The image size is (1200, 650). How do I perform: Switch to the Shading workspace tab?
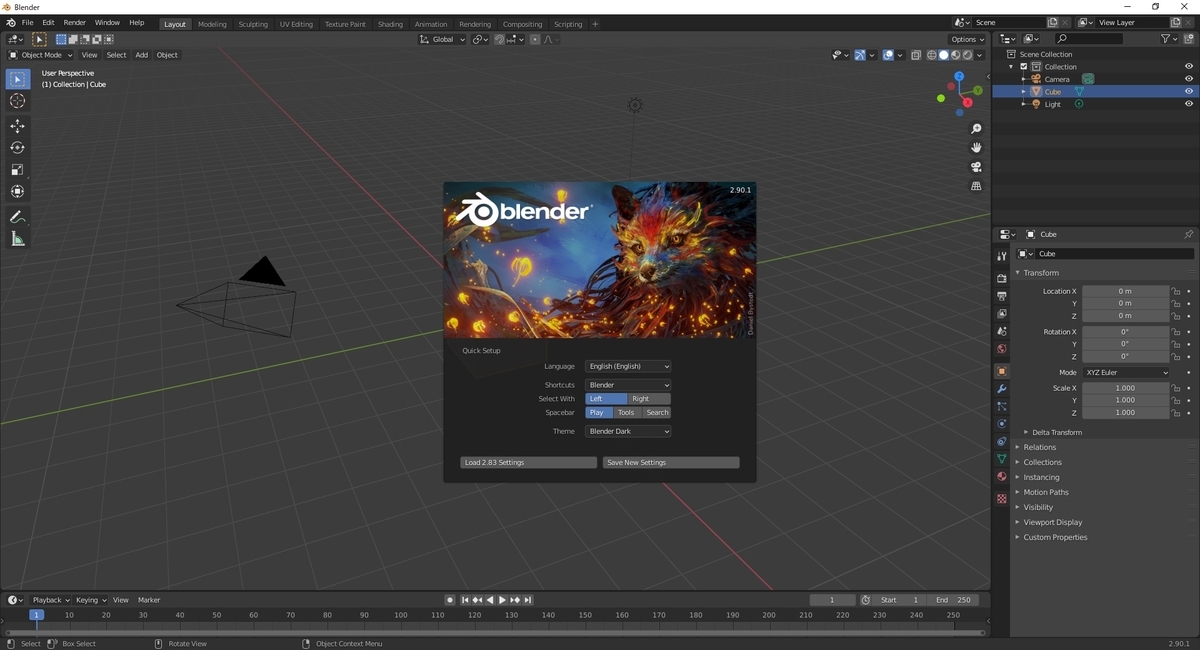point(390,24)
